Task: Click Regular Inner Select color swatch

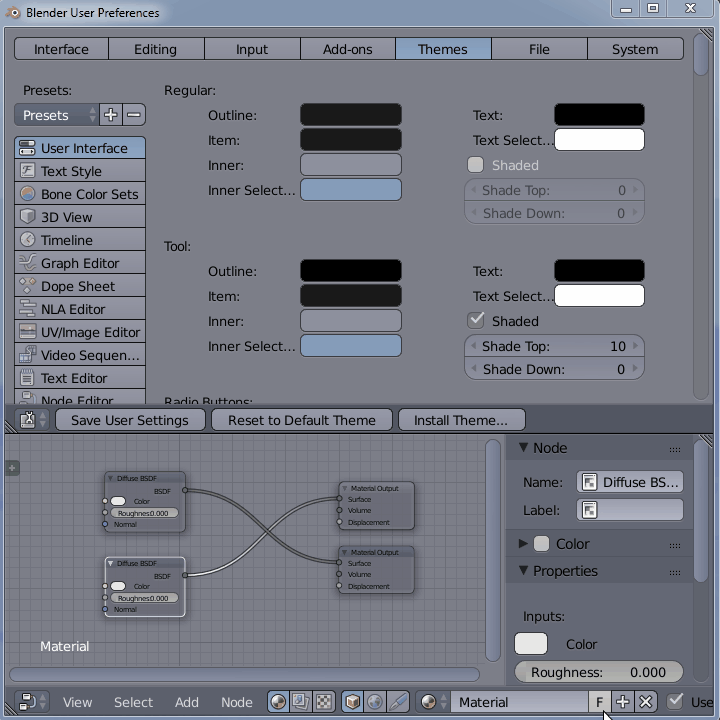Action: point(351,190)
